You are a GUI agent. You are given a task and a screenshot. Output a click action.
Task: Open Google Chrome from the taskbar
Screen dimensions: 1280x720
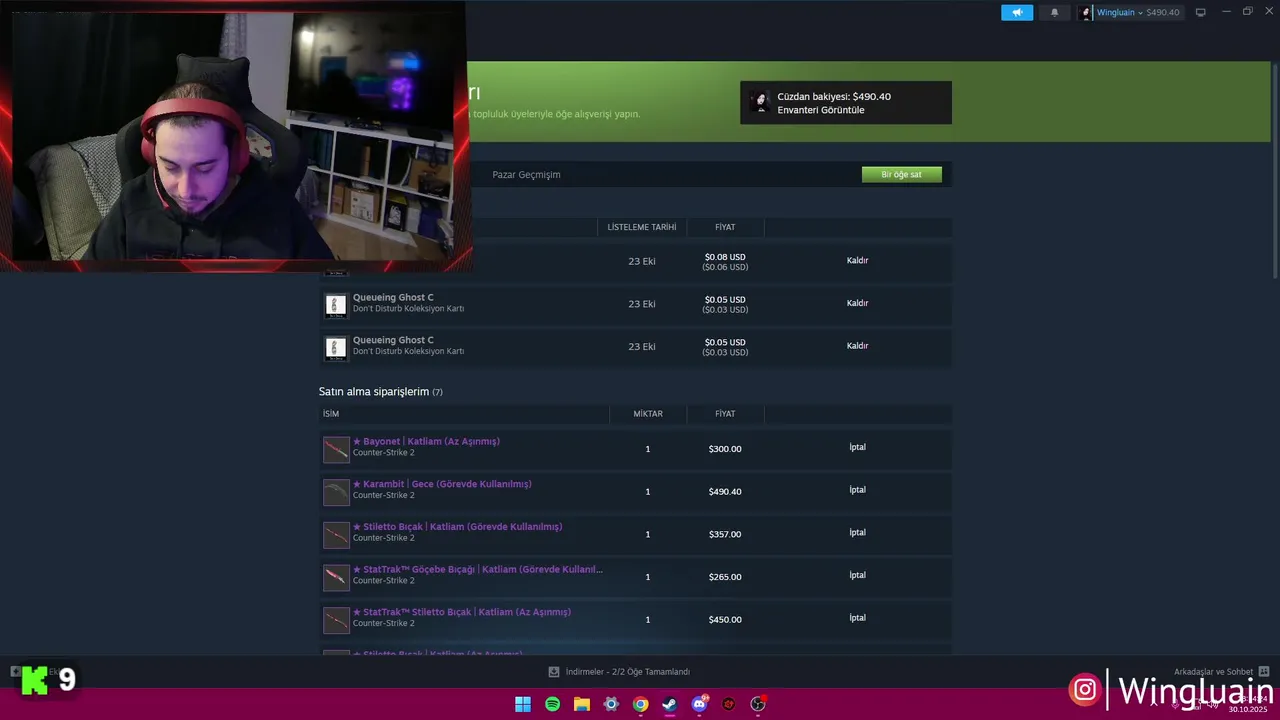coord(641,704)
